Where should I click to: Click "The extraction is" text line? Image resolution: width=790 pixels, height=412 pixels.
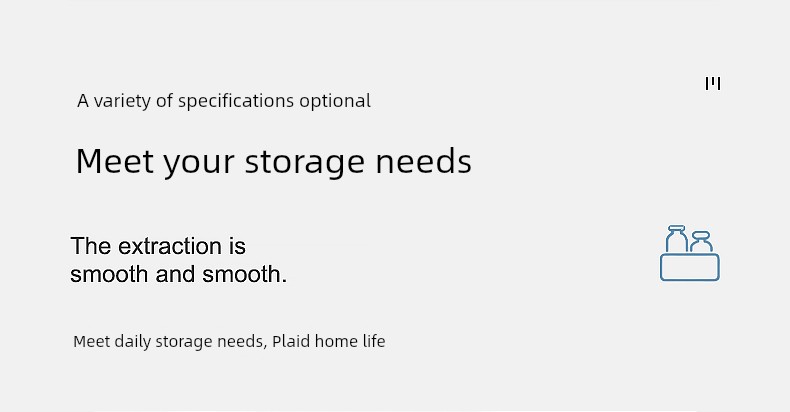(x=158, y=246)
